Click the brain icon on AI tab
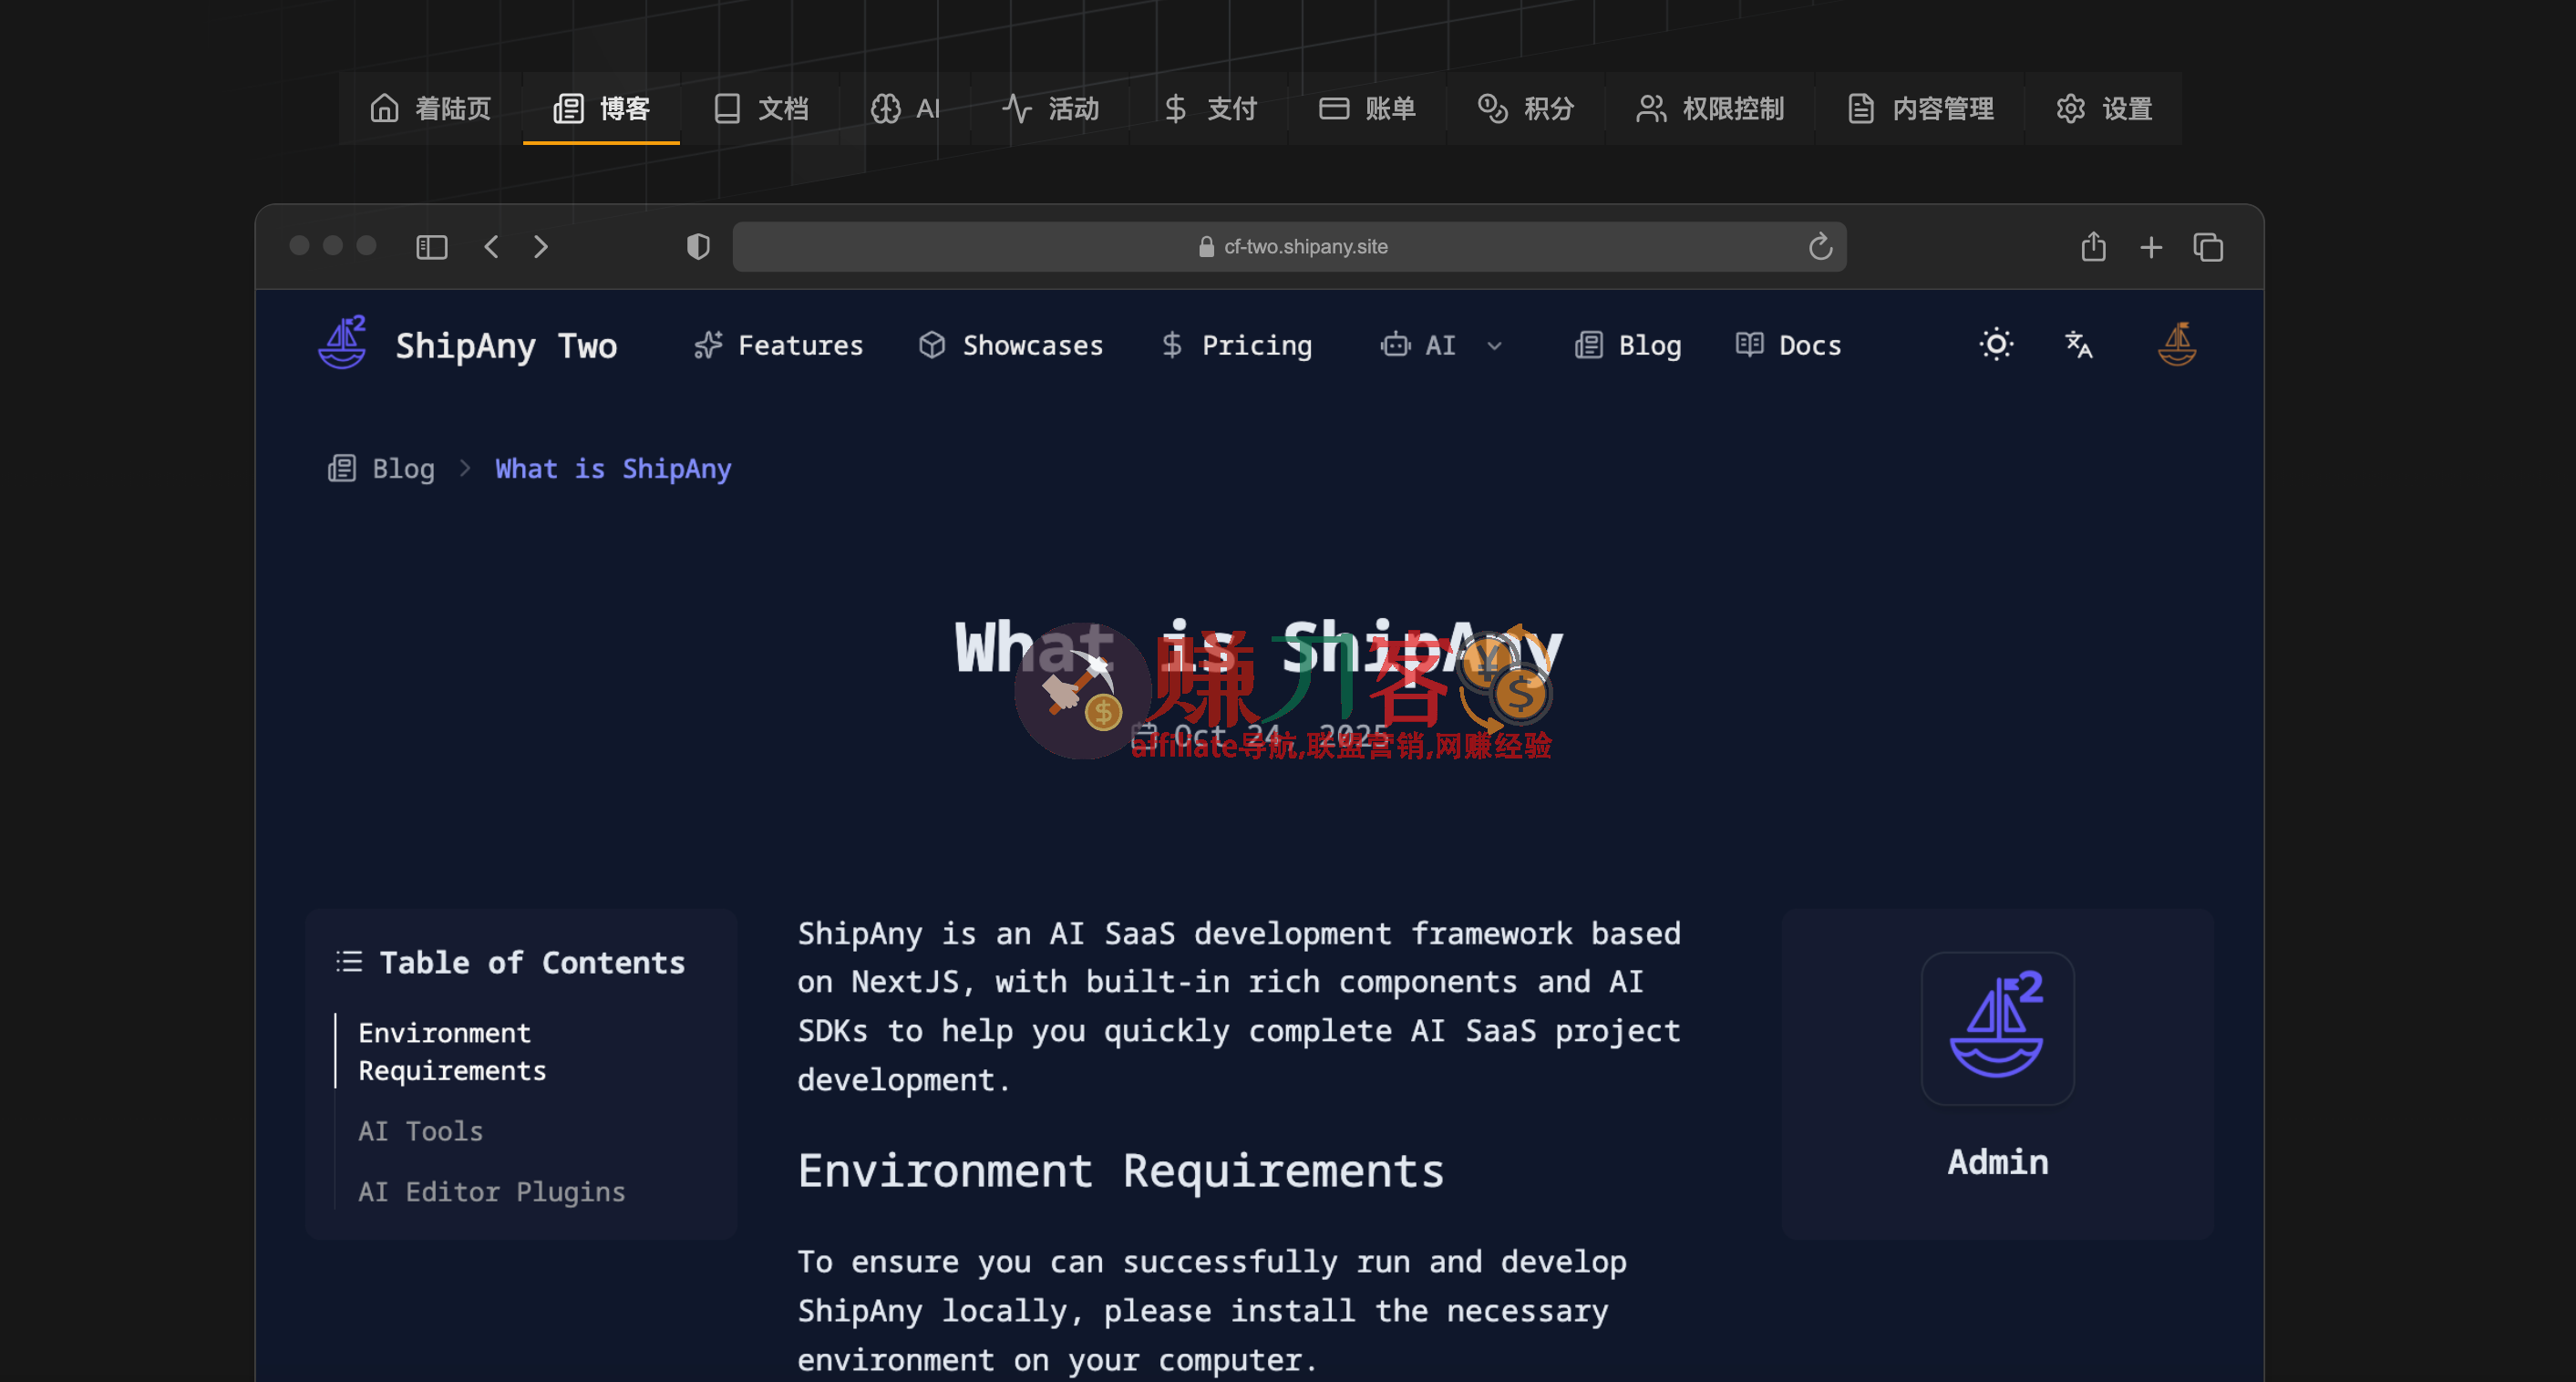The image size is (2576, 1382). point(885,108)
